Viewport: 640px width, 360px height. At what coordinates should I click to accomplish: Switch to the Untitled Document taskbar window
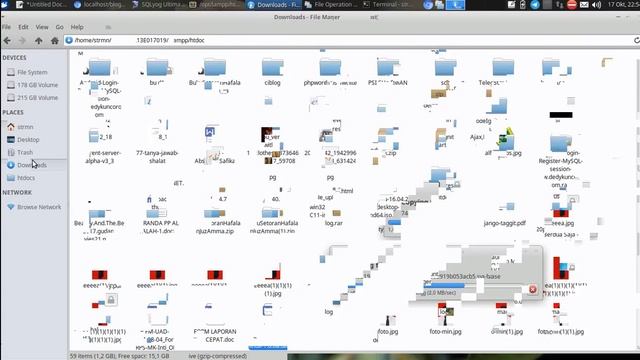(x=41, y=5)
